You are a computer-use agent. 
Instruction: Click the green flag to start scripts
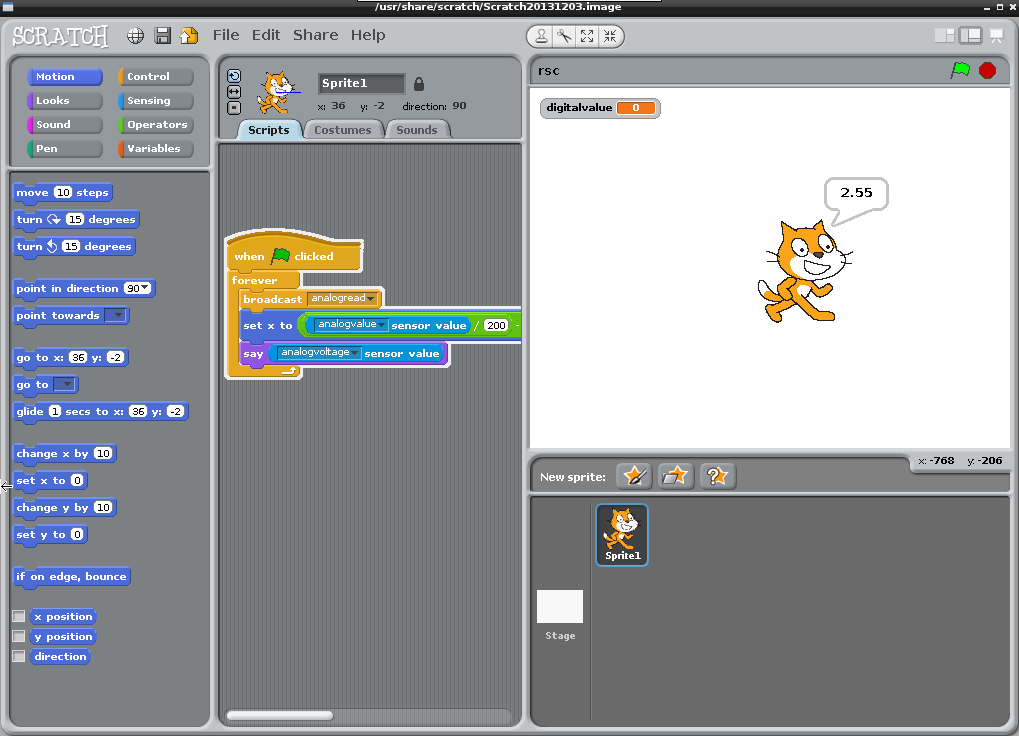point(960,70)
